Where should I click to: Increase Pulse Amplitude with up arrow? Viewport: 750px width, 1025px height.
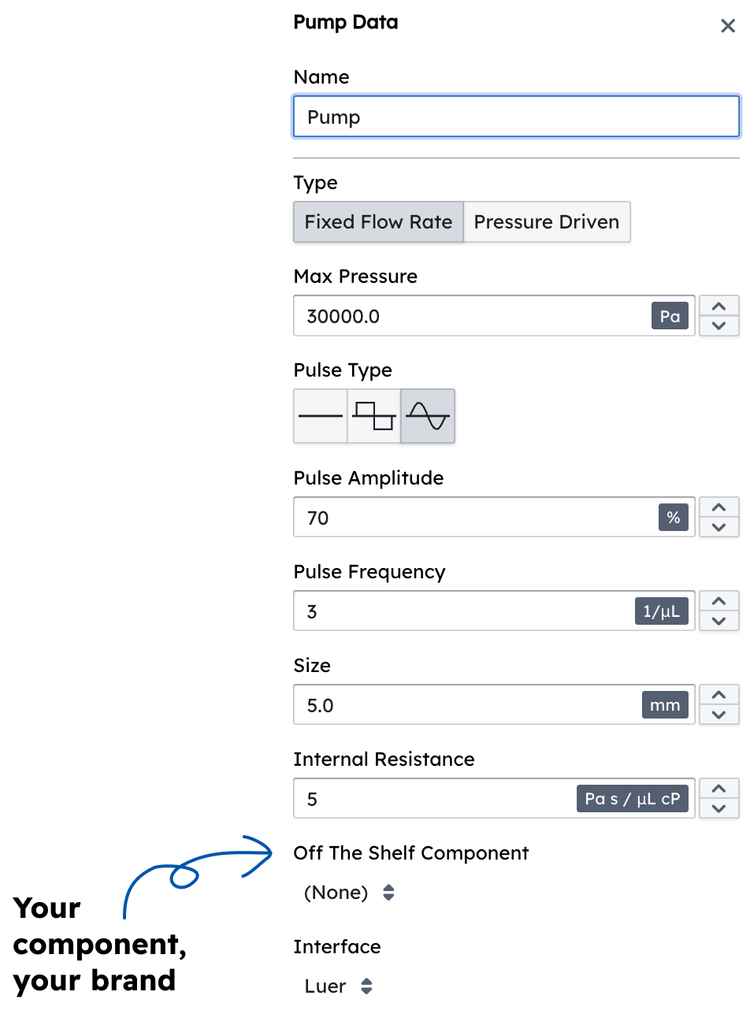(x=718, y=507)
